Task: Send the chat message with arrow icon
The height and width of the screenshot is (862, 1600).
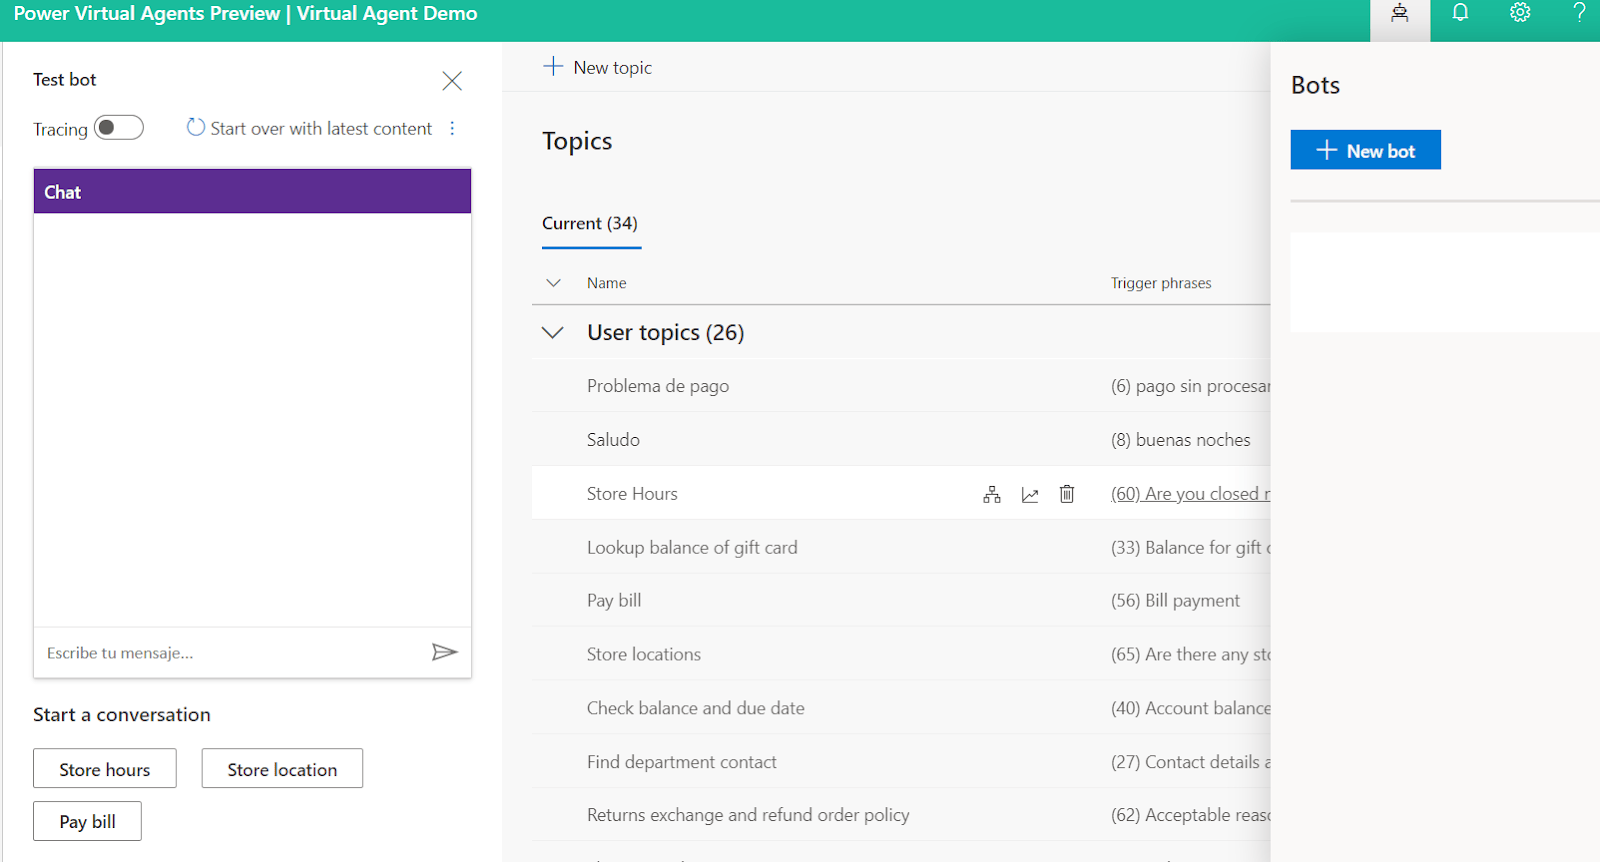Action: [x=444, y=652]
